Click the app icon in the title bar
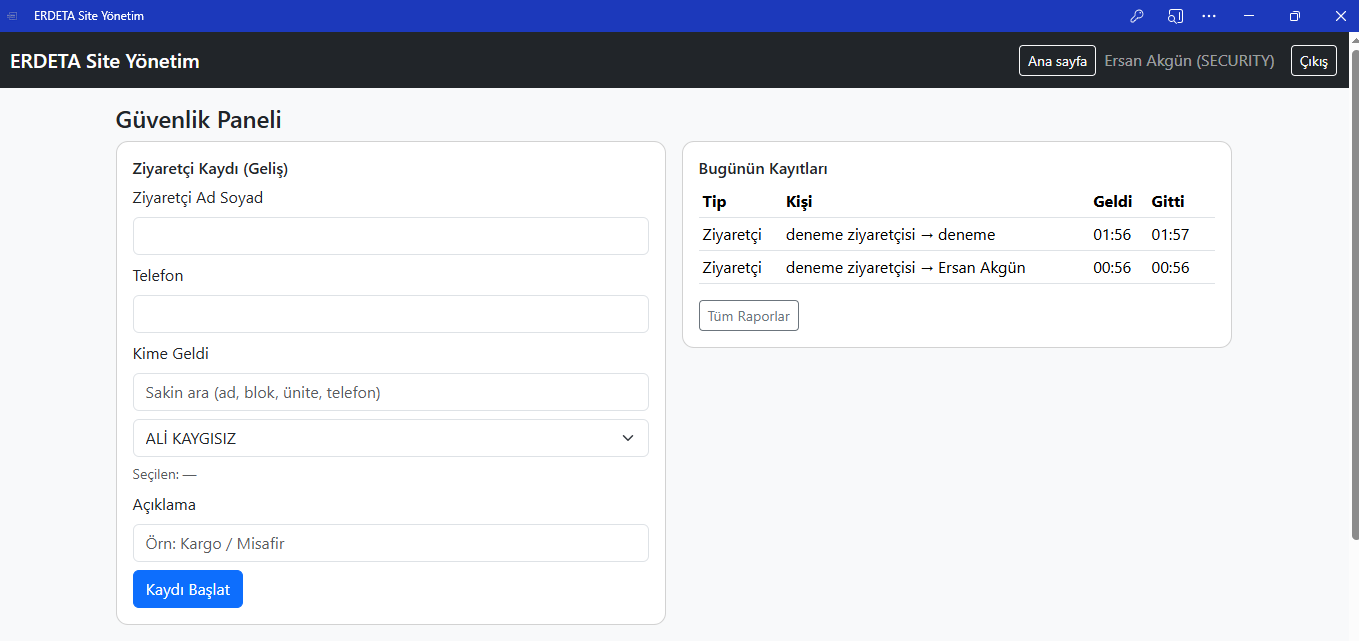This screenshot has height=641, width=1359. [13, 16]
